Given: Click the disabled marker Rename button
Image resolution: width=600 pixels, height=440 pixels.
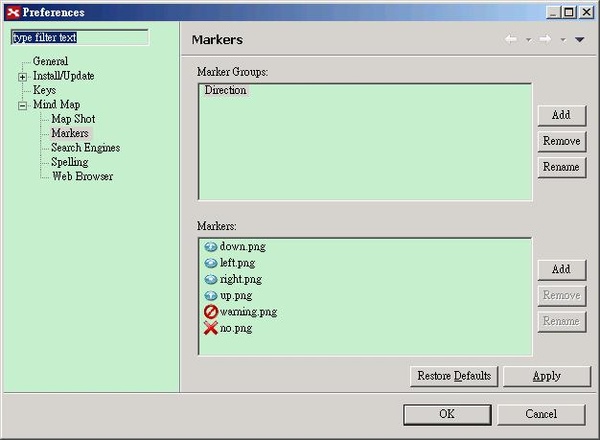Looking at the screenshot, I should tap(561, 321).
